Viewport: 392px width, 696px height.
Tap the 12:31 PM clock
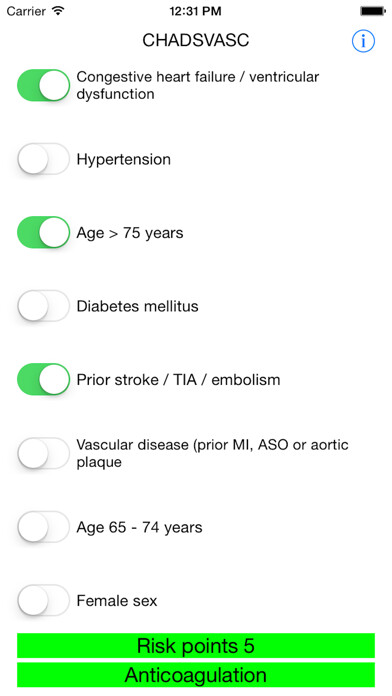[x=195, y=11]
